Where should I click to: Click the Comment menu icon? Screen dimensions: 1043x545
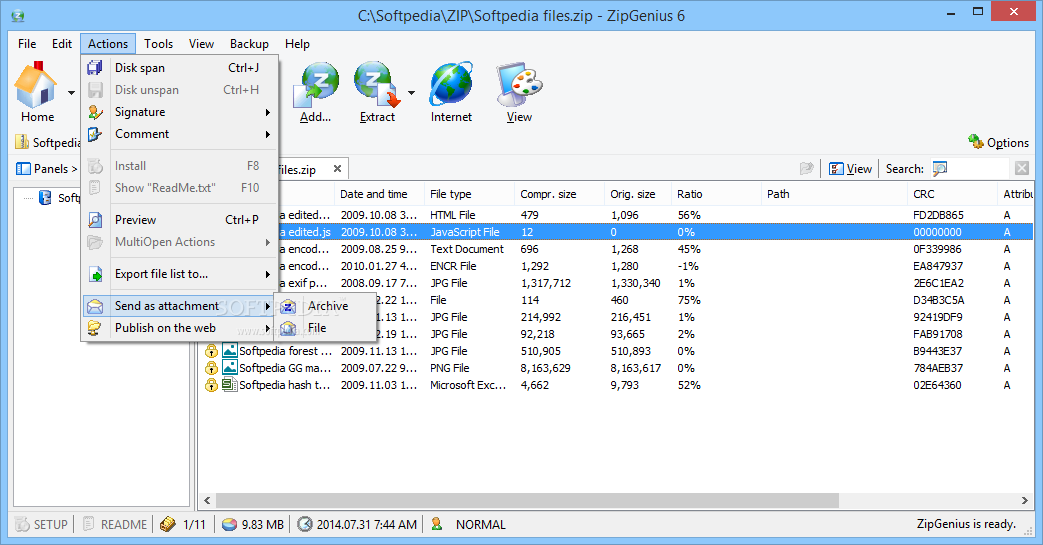click(x=95, y=134)
